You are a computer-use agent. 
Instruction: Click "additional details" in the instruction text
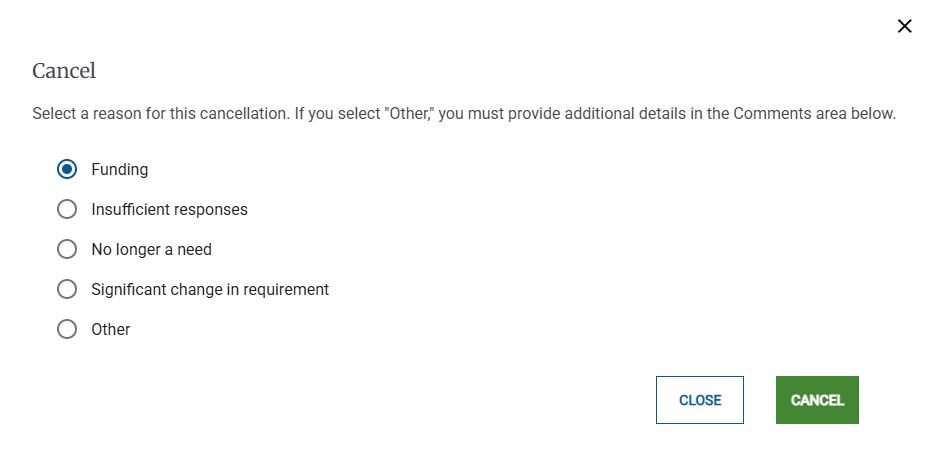pyautogui.click(x=621, y=114)
